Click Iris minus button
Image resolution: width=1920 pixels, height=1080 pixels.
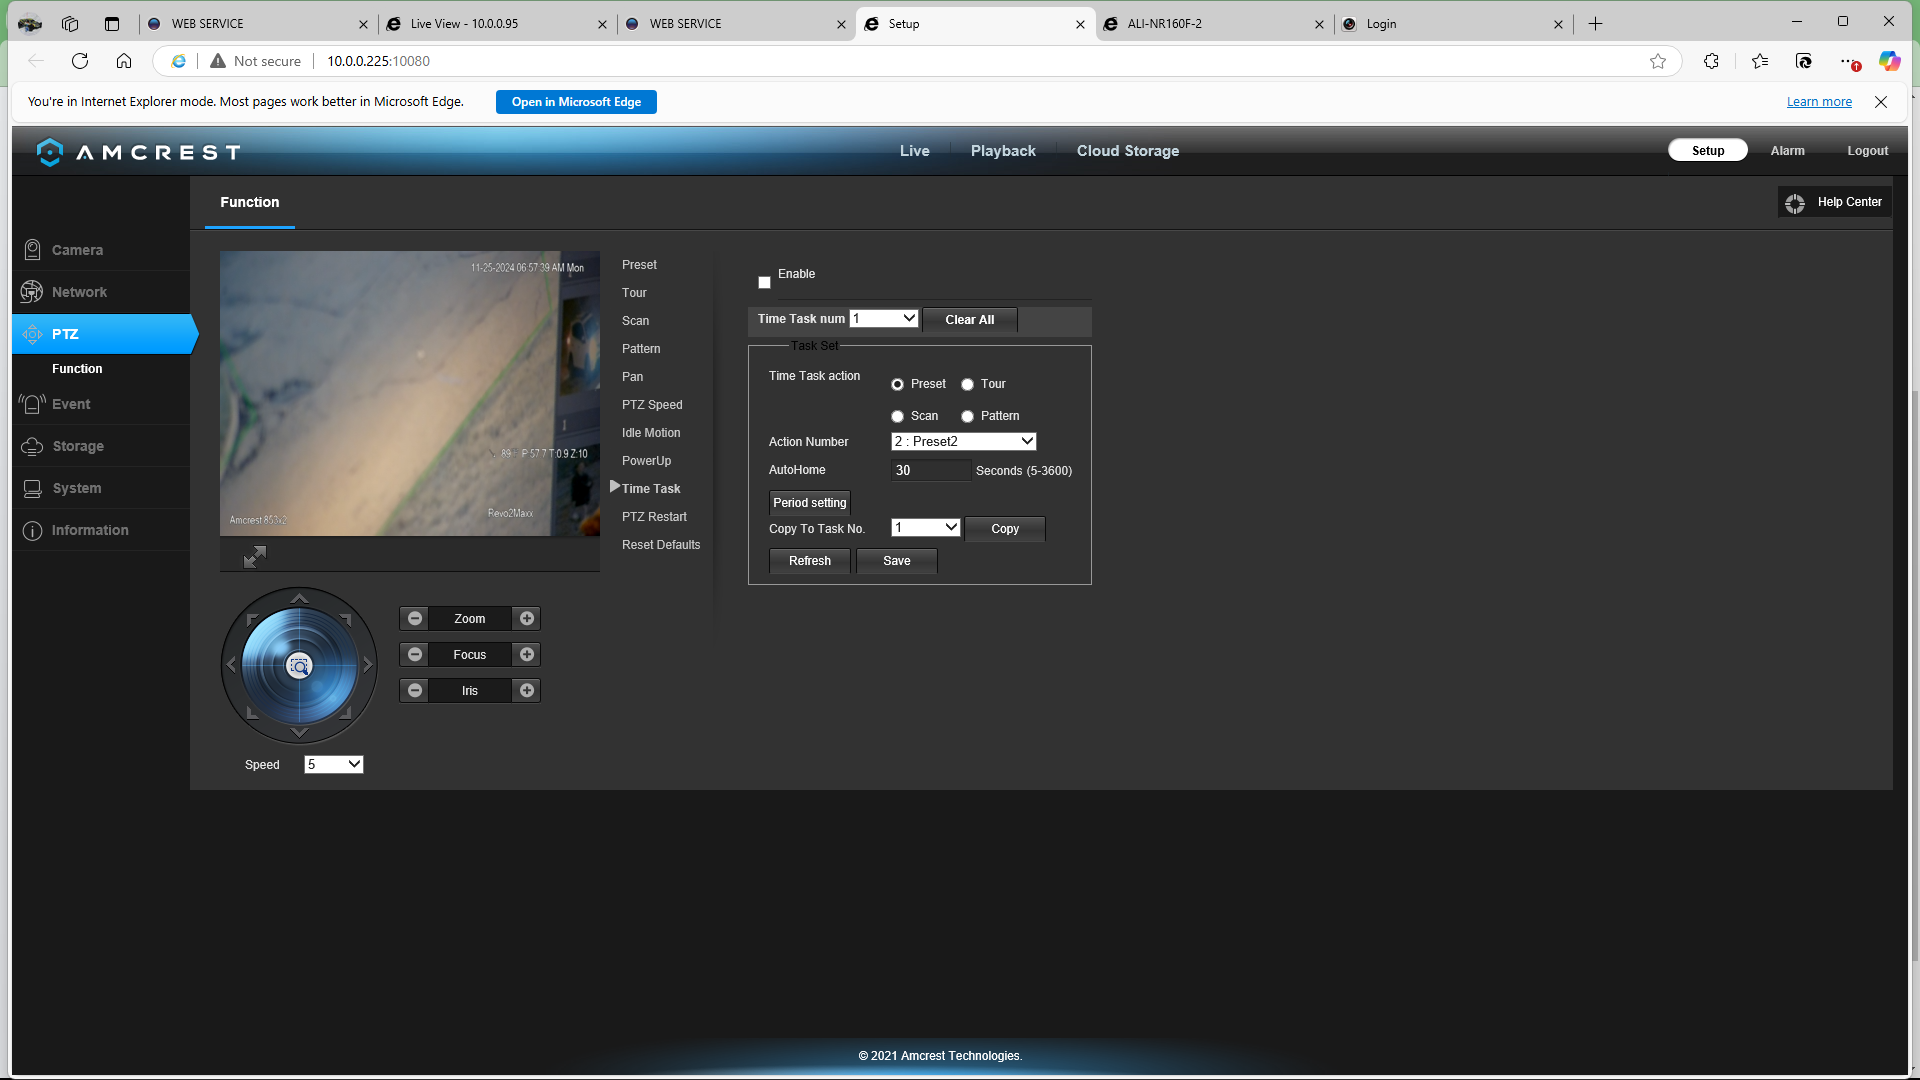tap(415, 690)
